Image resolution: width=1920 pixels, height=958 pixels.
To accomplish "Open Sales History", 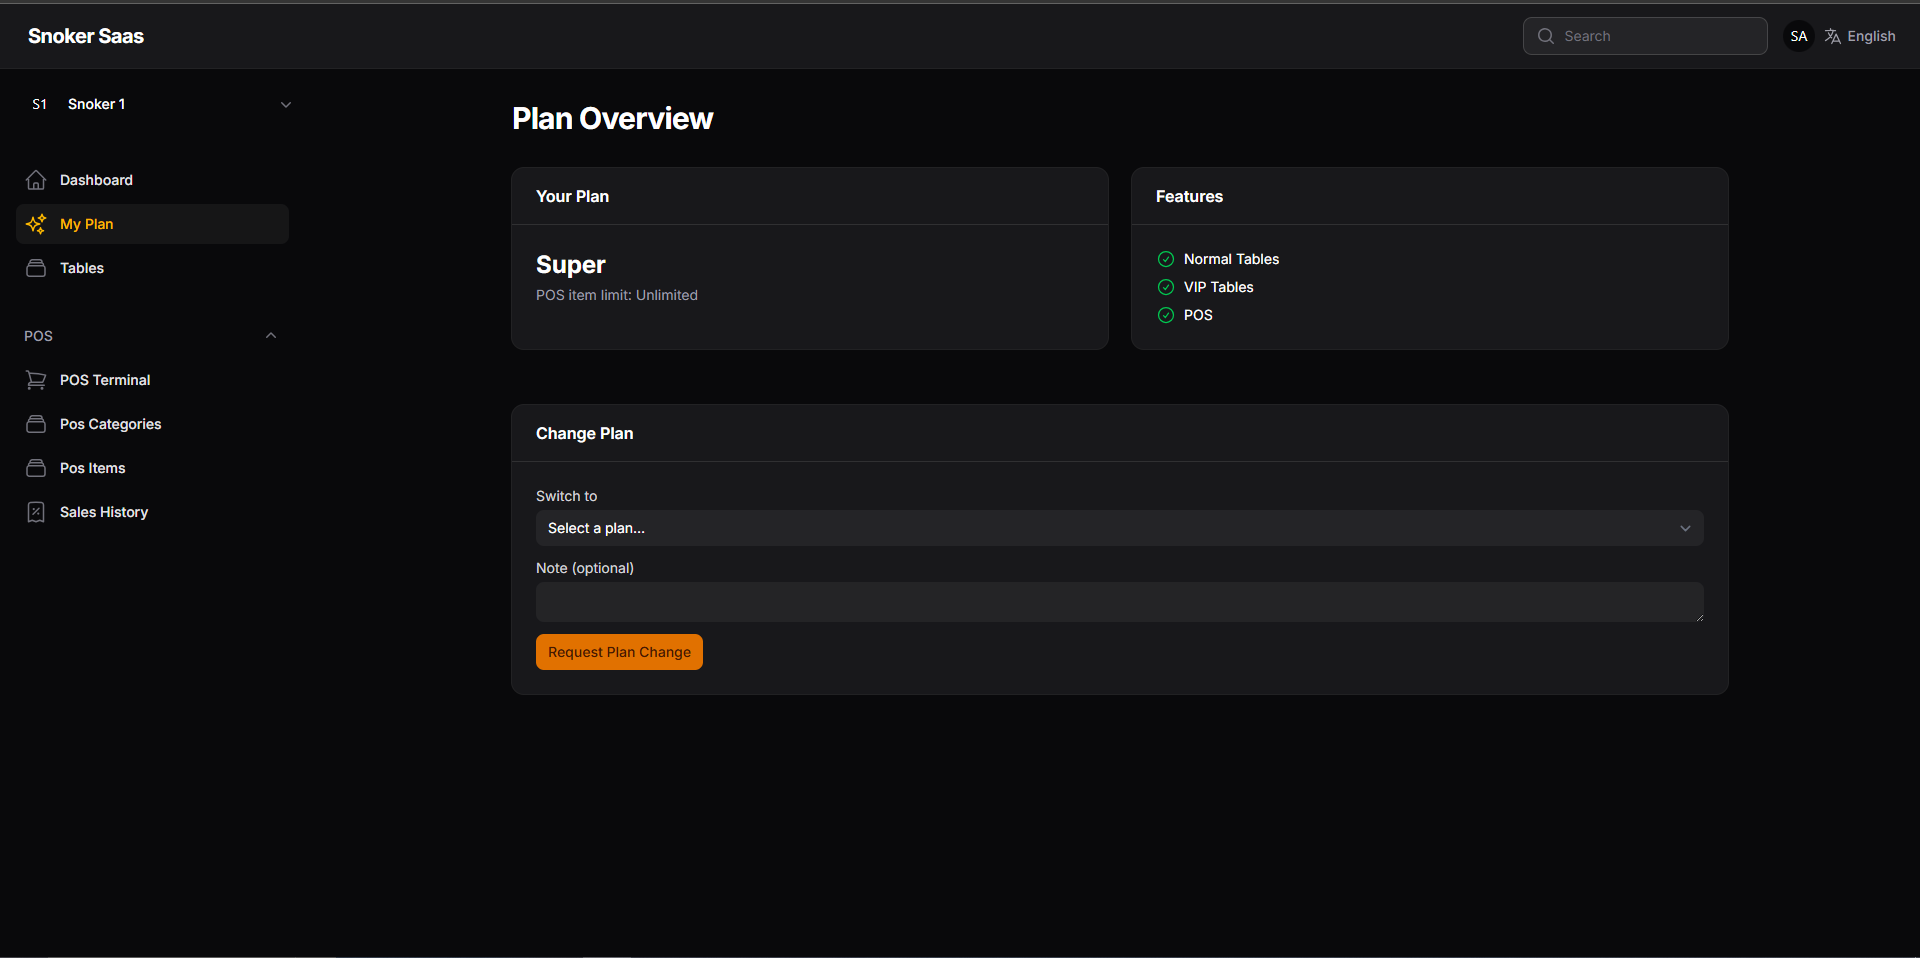I will [152, 512].
